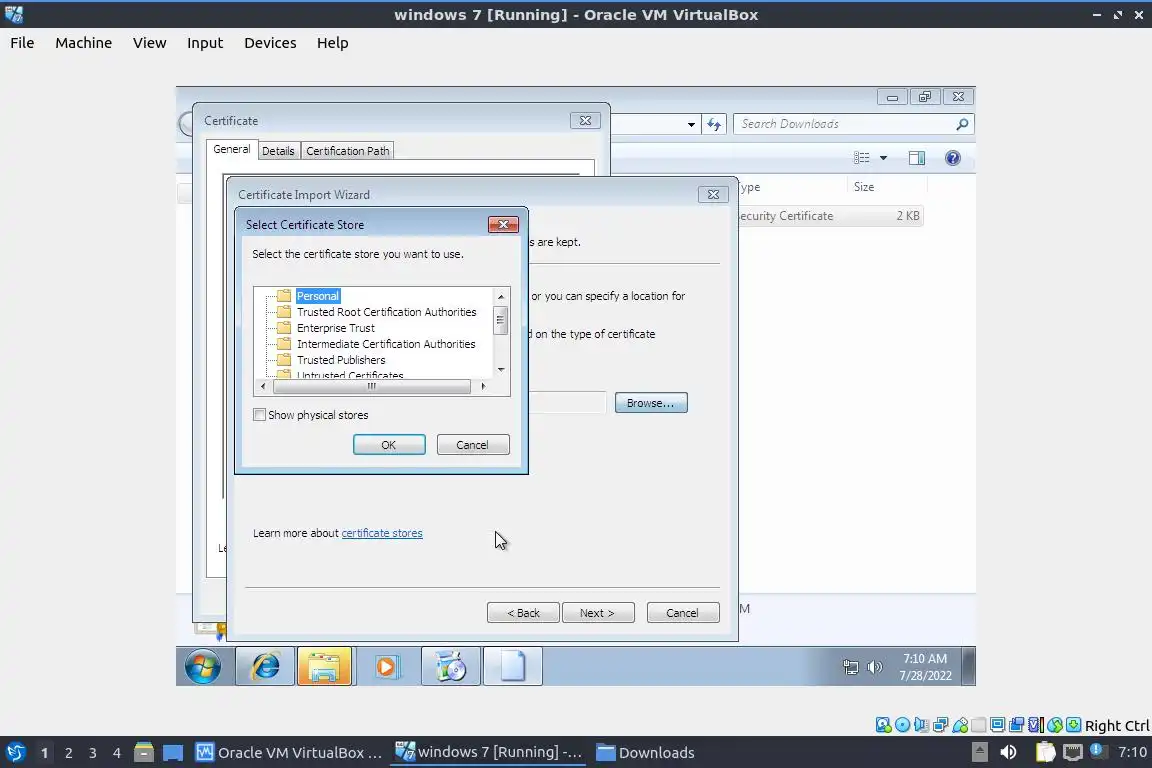Click the Explorer search magnifier icon
Viewport: 1152px width, 768px height.
click(962, 124)
